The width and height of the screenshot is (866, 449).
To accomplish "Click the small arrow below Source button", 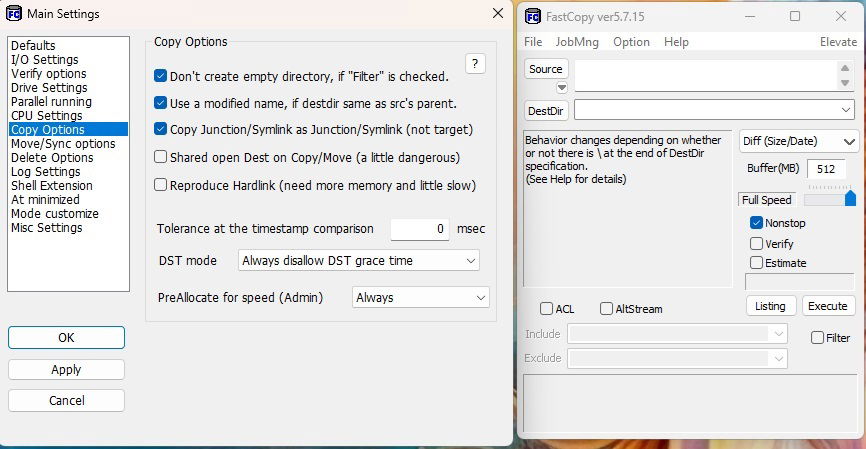I will [x=562, y=87].
